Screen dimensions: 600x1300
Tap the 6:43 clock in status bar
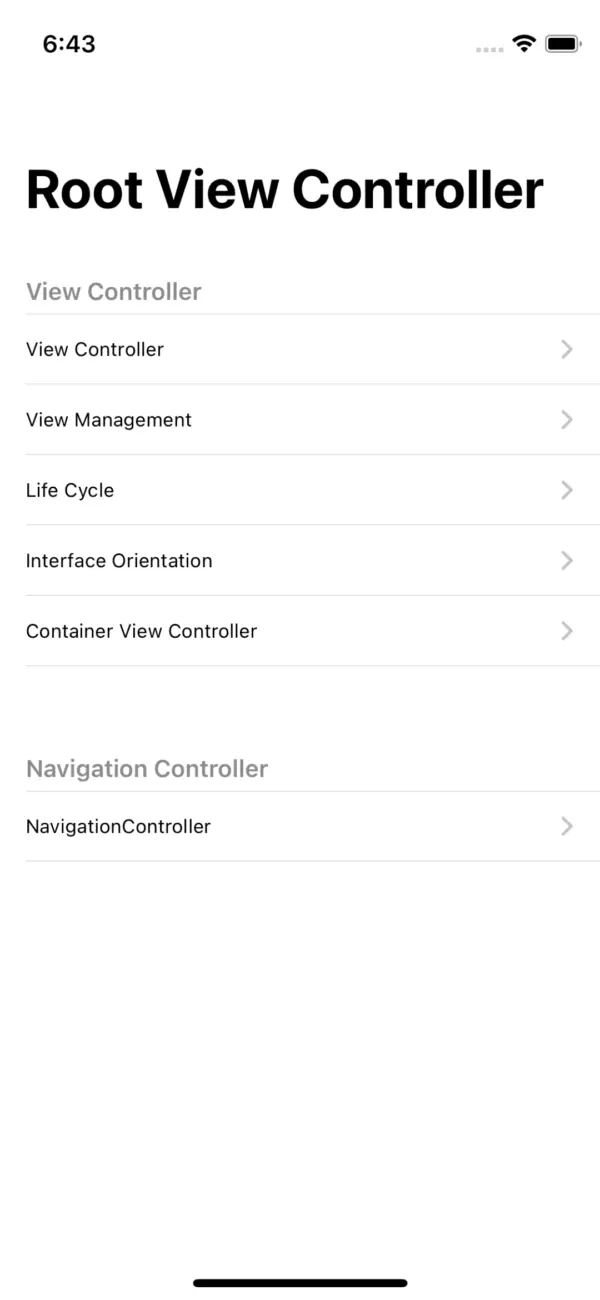click(69, 44)
